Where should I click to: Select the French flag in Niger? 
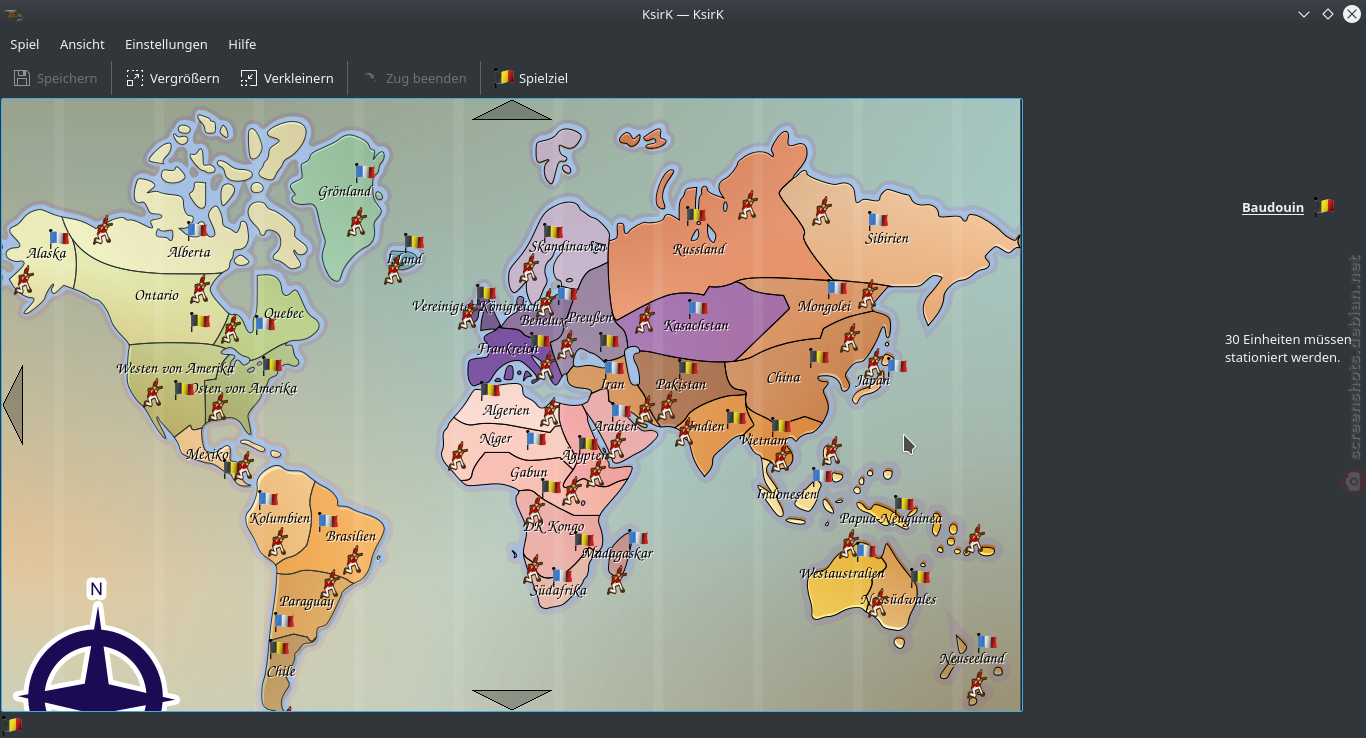pyautogui.click(x=536, y=438)
